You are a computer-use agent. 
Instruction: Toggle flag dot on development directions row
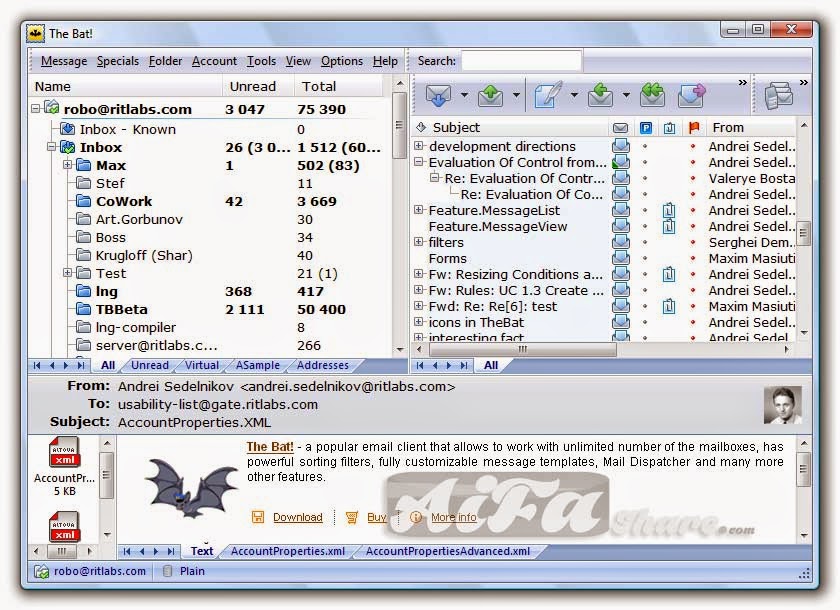click(693, 146)
